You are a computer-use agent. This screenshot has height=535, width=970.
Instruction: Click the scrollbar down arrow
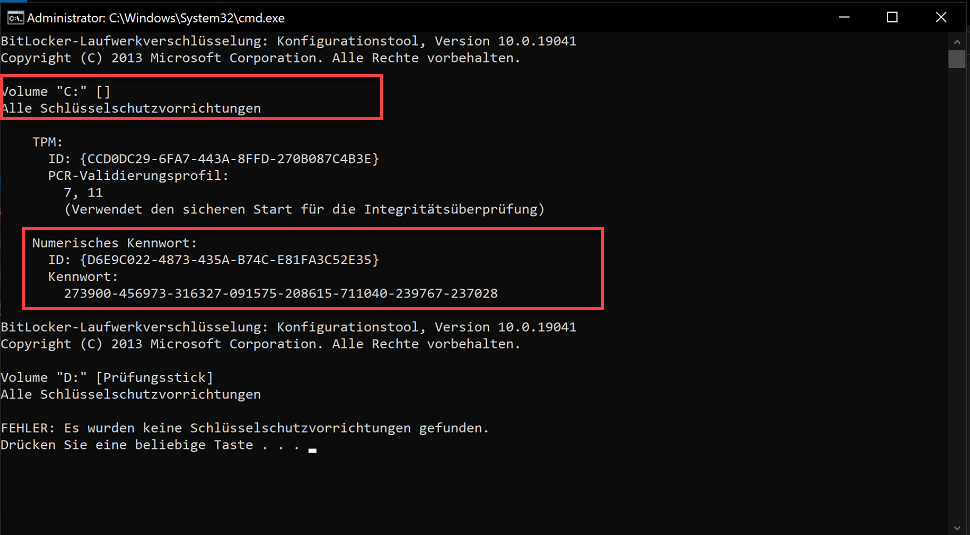[957, 525]
